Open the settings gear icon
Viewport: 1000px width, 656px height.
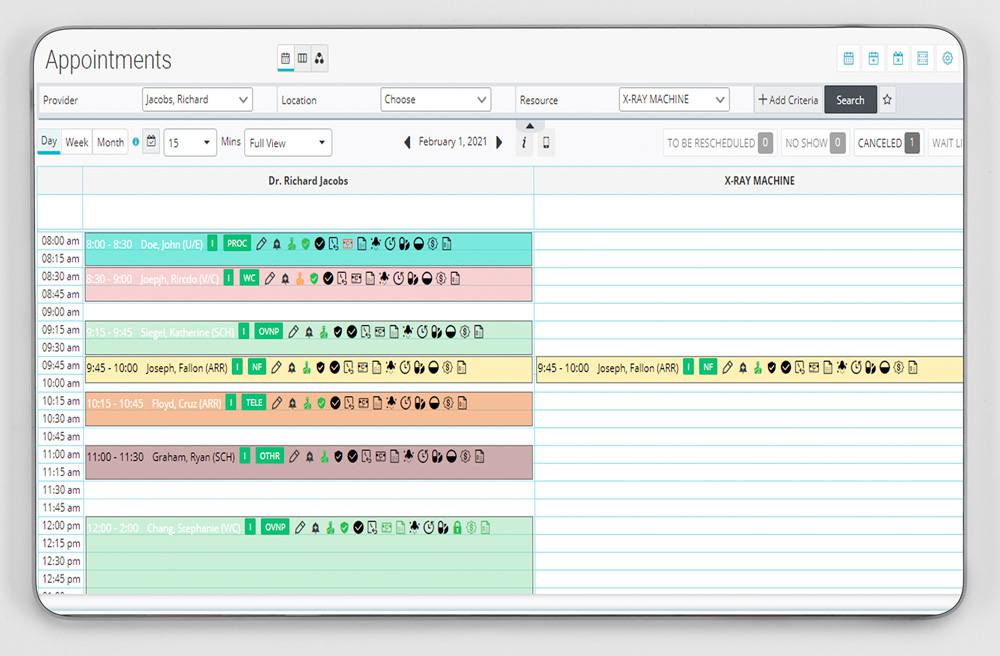pos(947,59)
